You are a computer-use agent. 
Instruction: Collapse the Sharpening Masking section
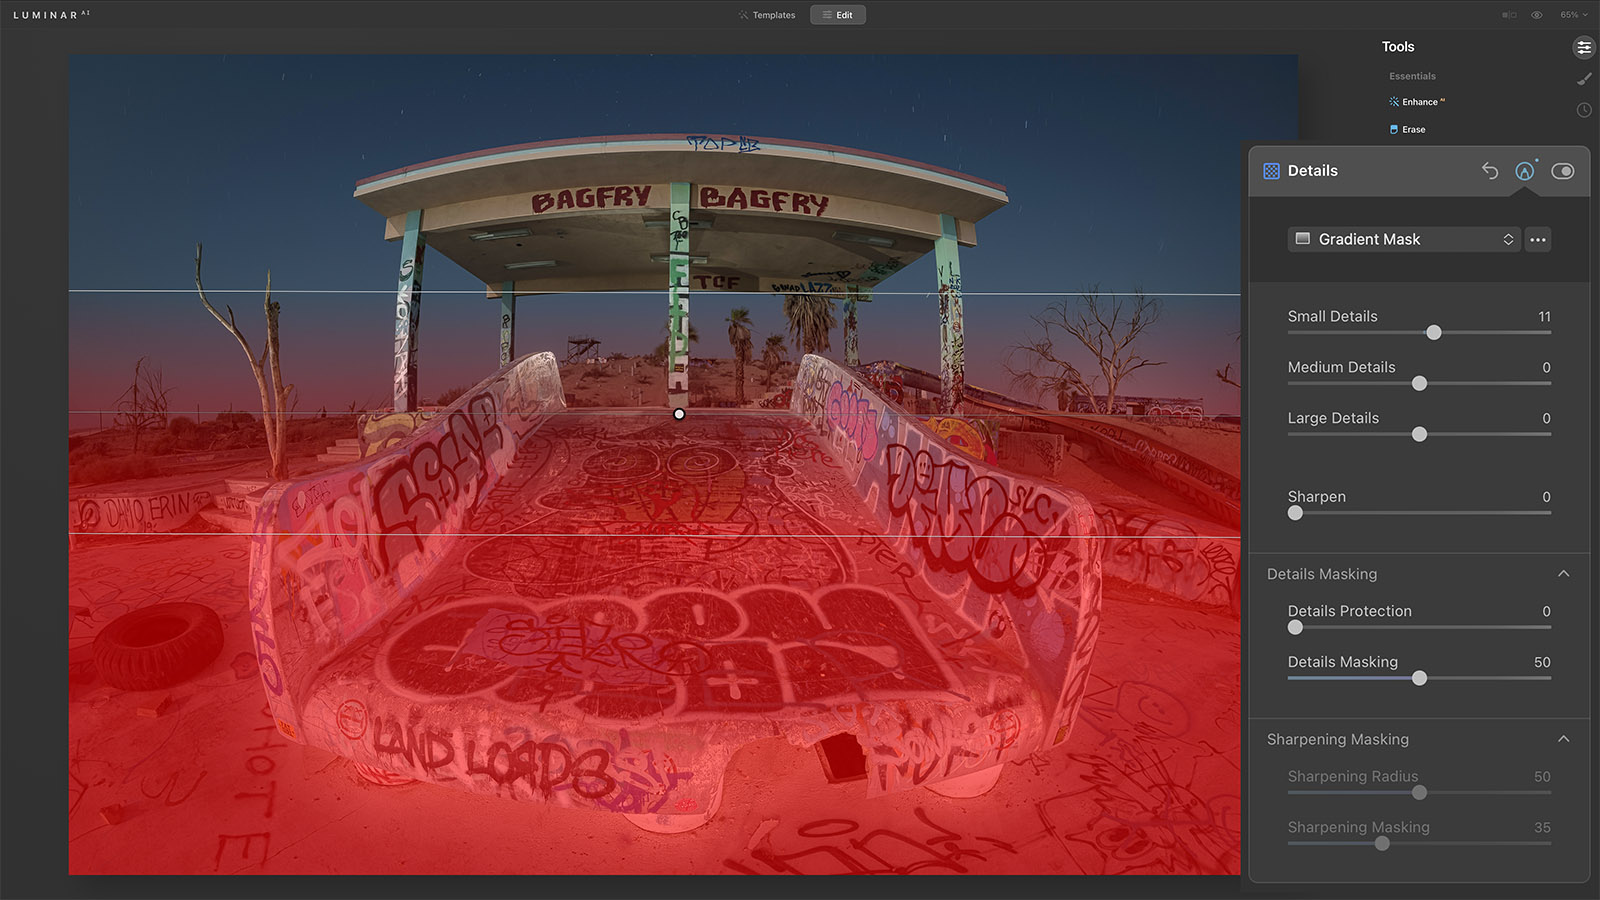click(1563, 739)
